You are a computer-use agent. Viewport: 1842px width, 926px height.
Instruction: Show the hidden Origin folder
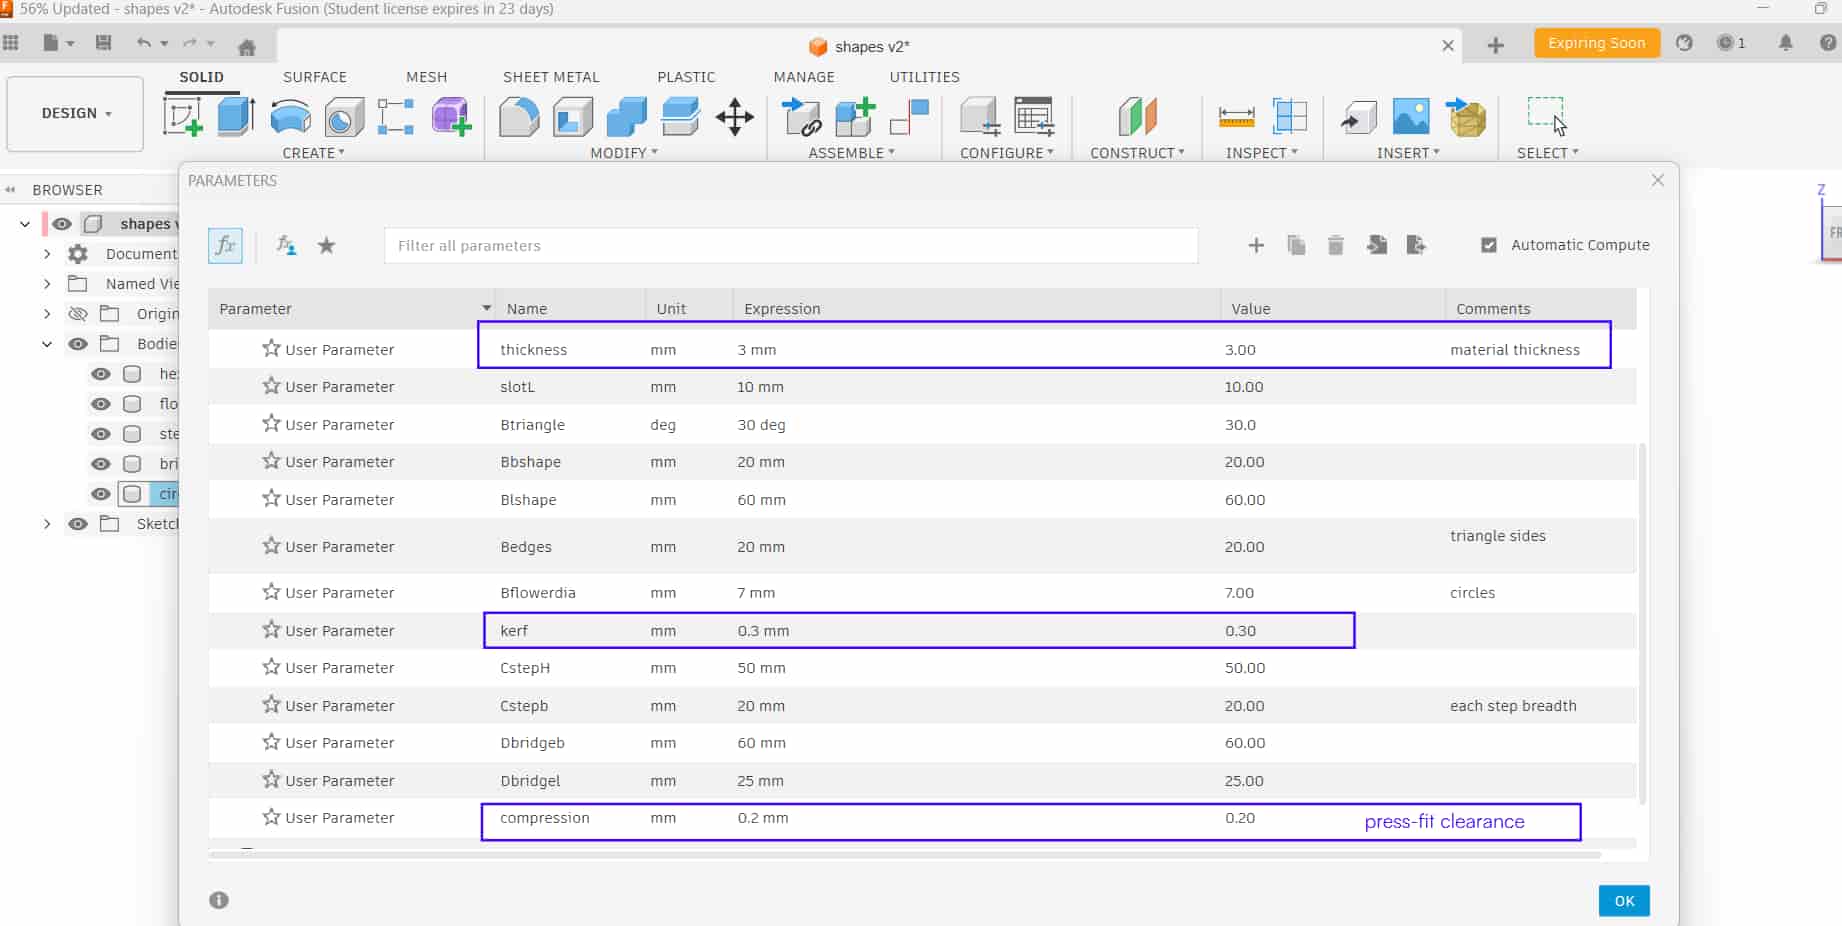(78, 314)
